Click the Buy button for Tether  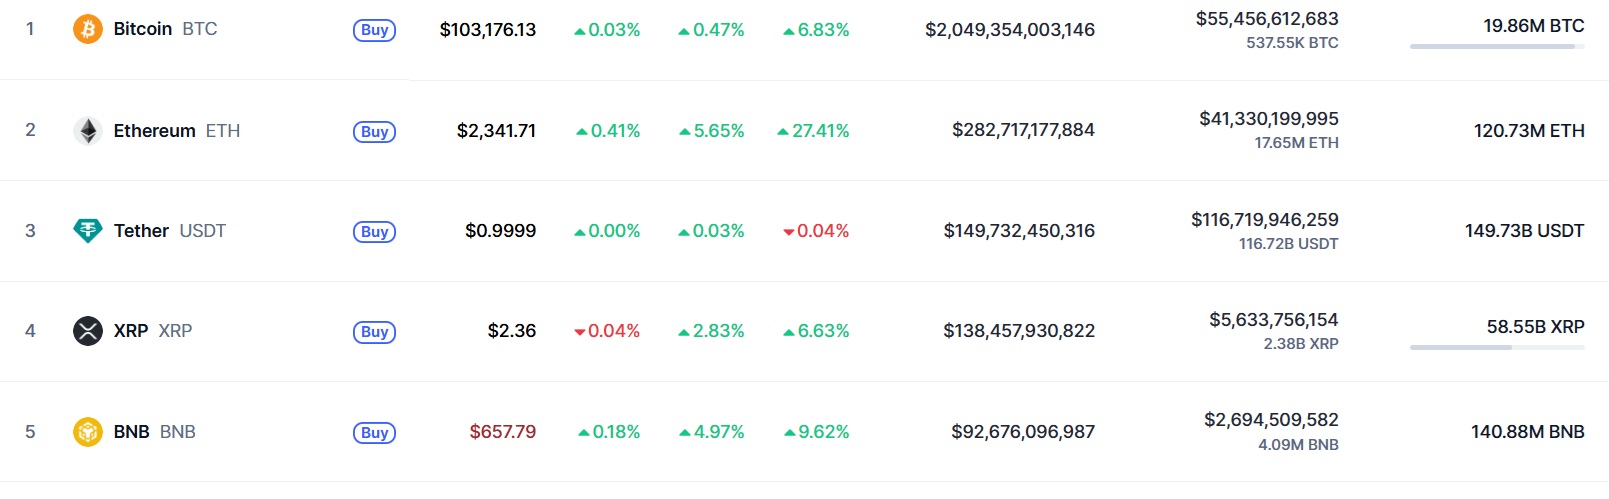[375, 232]
